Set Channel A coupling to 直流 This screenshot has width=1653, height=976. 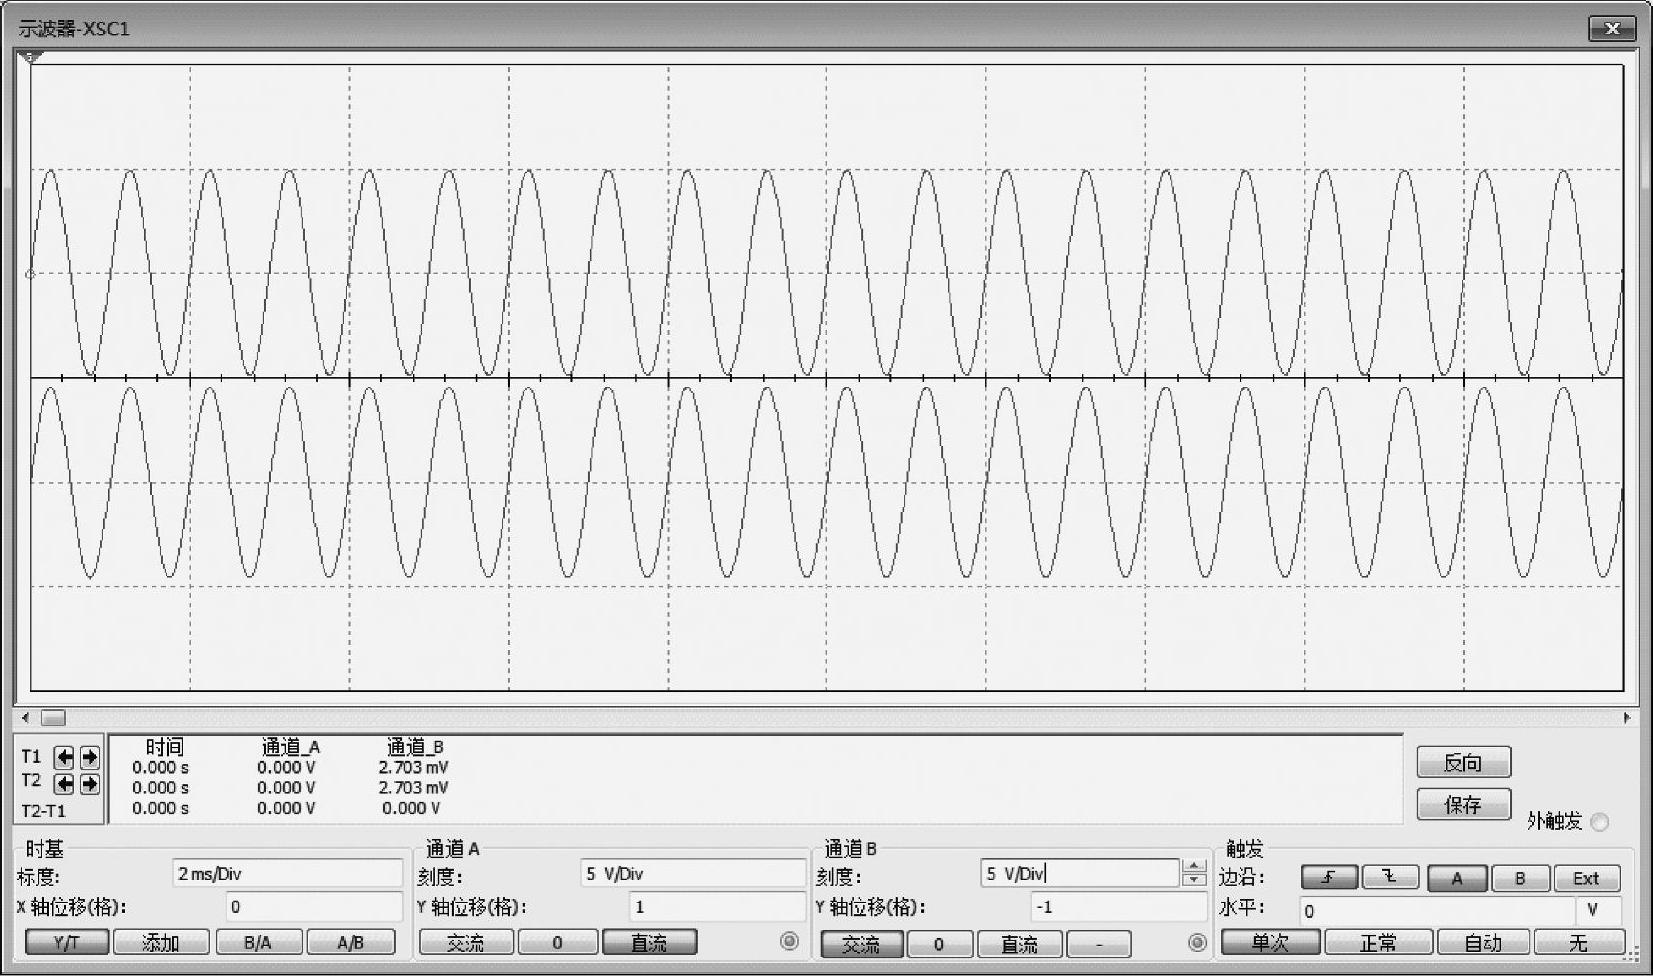[650, 942]
